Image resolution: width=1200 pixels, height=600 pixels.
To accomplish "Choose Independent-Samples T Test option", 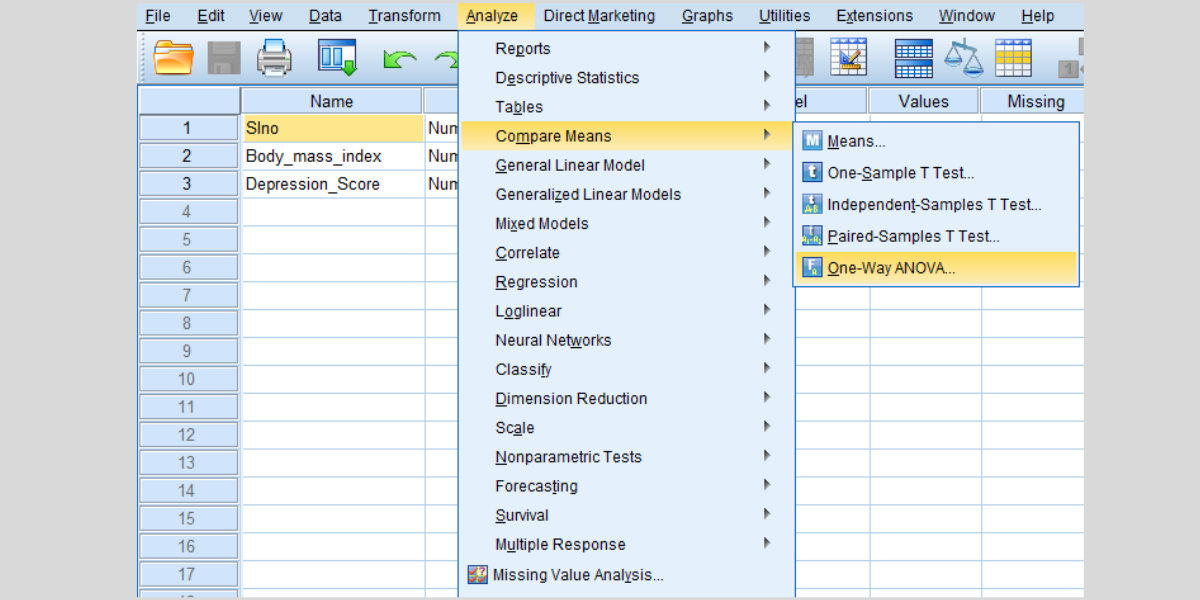I will [936, 205].
